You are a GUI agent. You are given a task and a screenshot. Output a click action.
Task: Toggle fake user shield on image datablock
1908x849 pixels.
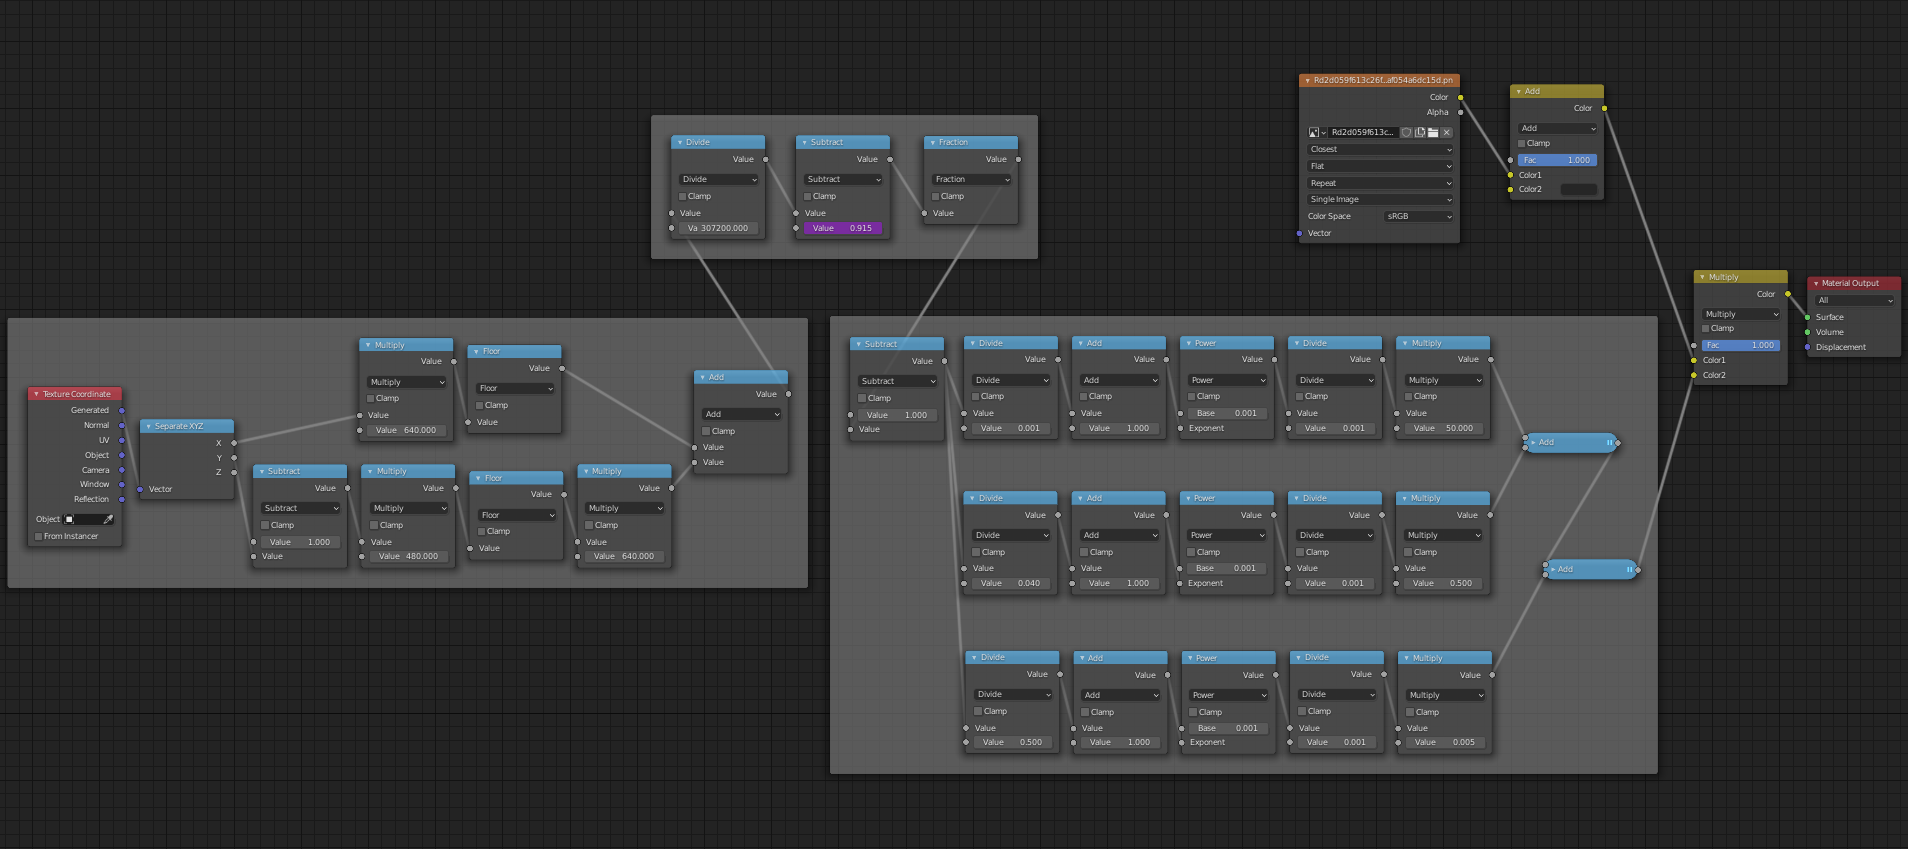(1406, 132)
